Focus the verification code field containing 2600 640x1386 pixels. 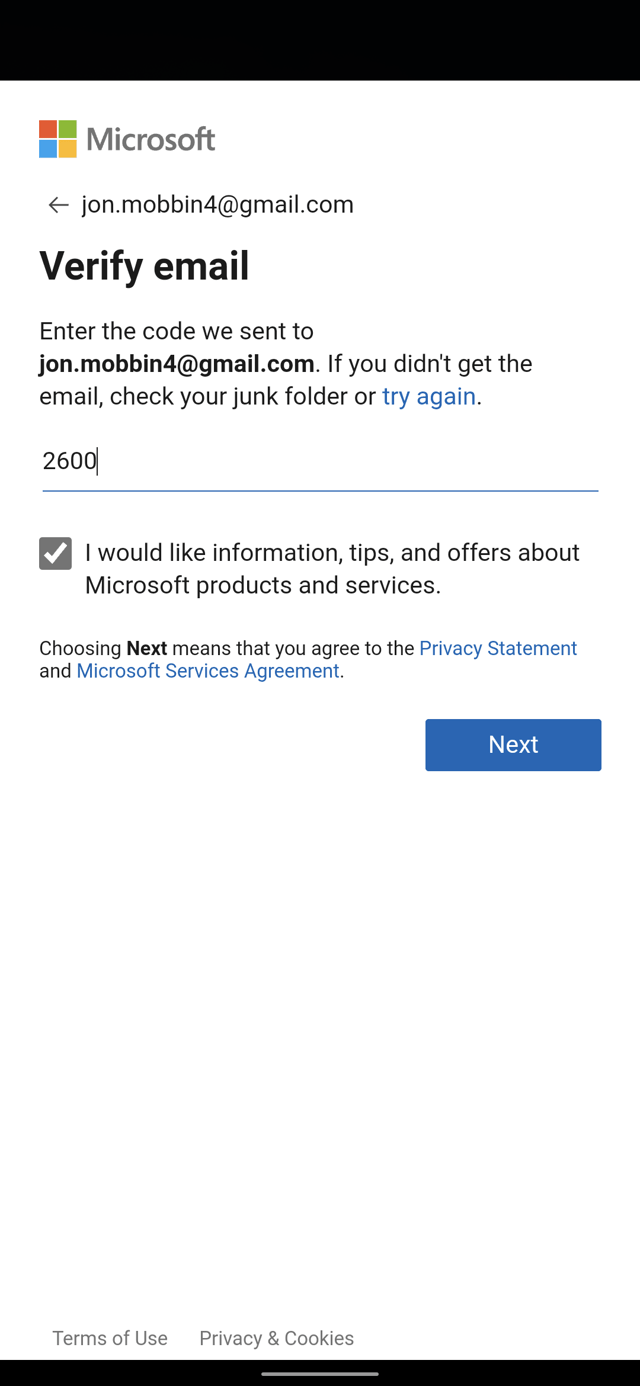pos(320,461)
